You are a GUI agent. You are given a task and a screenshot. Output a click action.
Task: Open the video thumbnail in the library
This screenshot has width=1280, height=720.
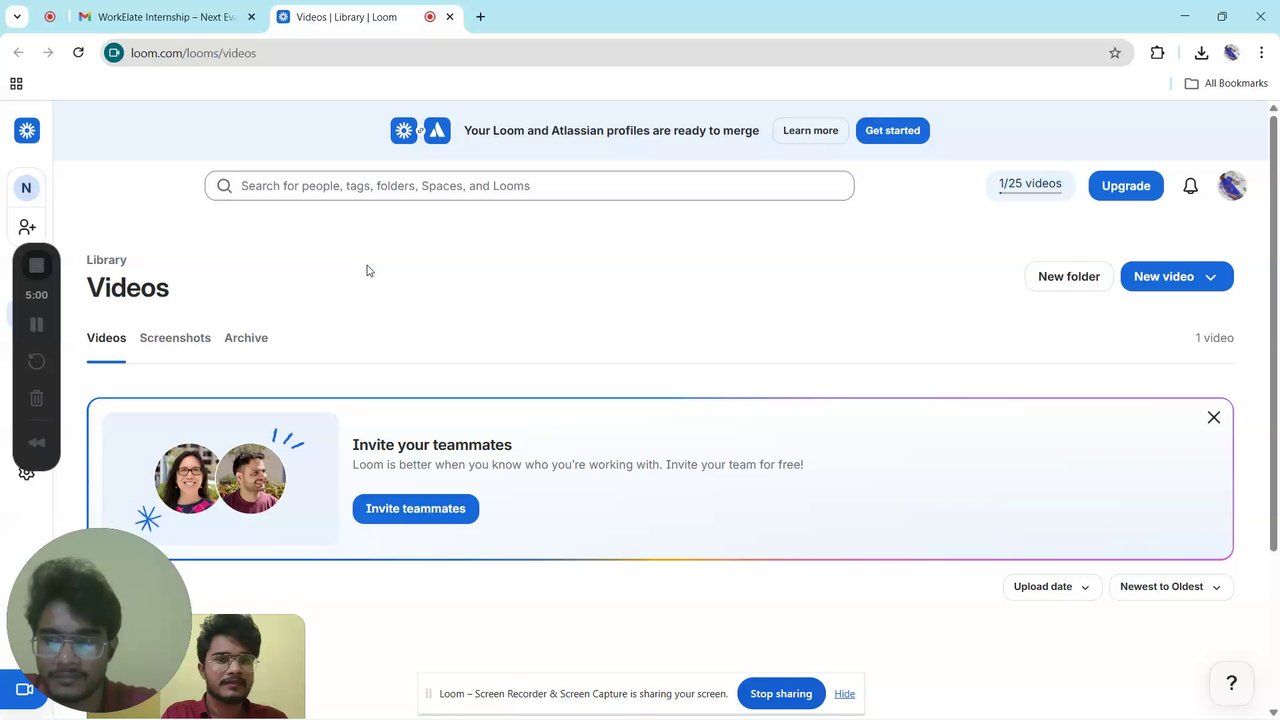196,666
